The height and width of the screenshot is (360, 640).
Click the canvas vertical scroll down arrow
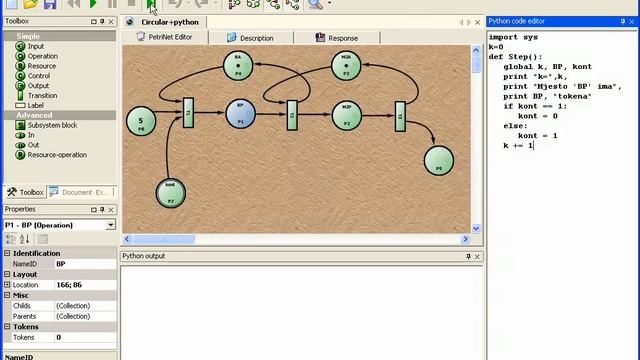pyautogui.click(x=476, y=228)
